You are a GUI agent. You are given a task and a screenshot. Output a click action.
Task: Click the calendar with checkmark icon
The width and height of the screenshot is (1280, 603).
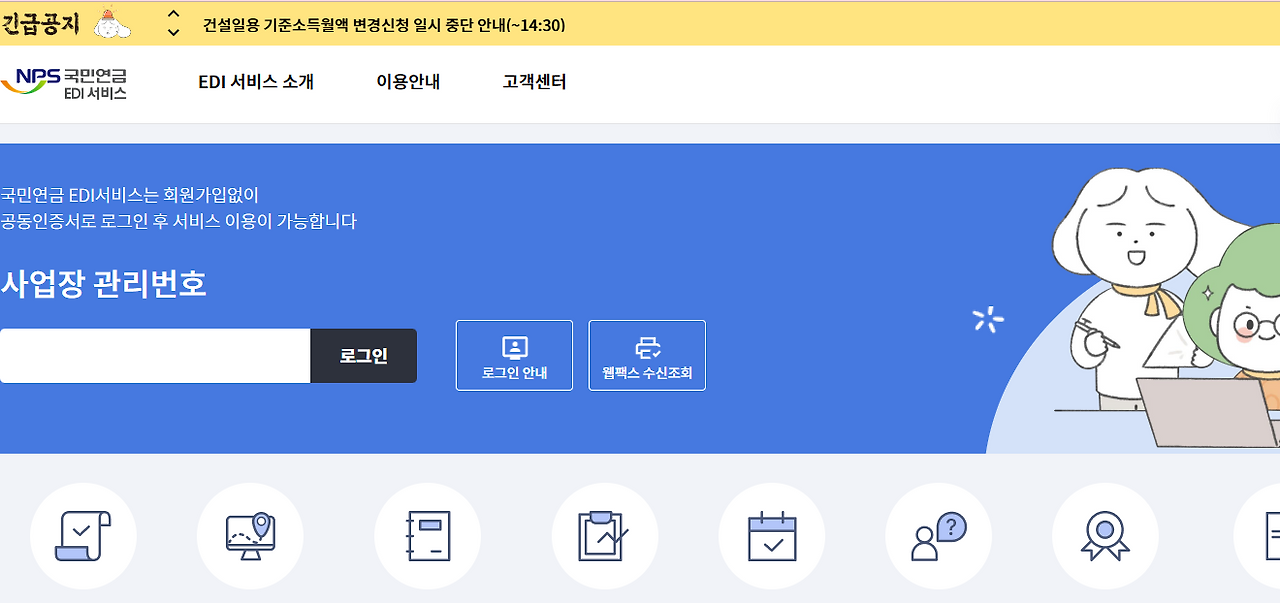click(771, 535)
